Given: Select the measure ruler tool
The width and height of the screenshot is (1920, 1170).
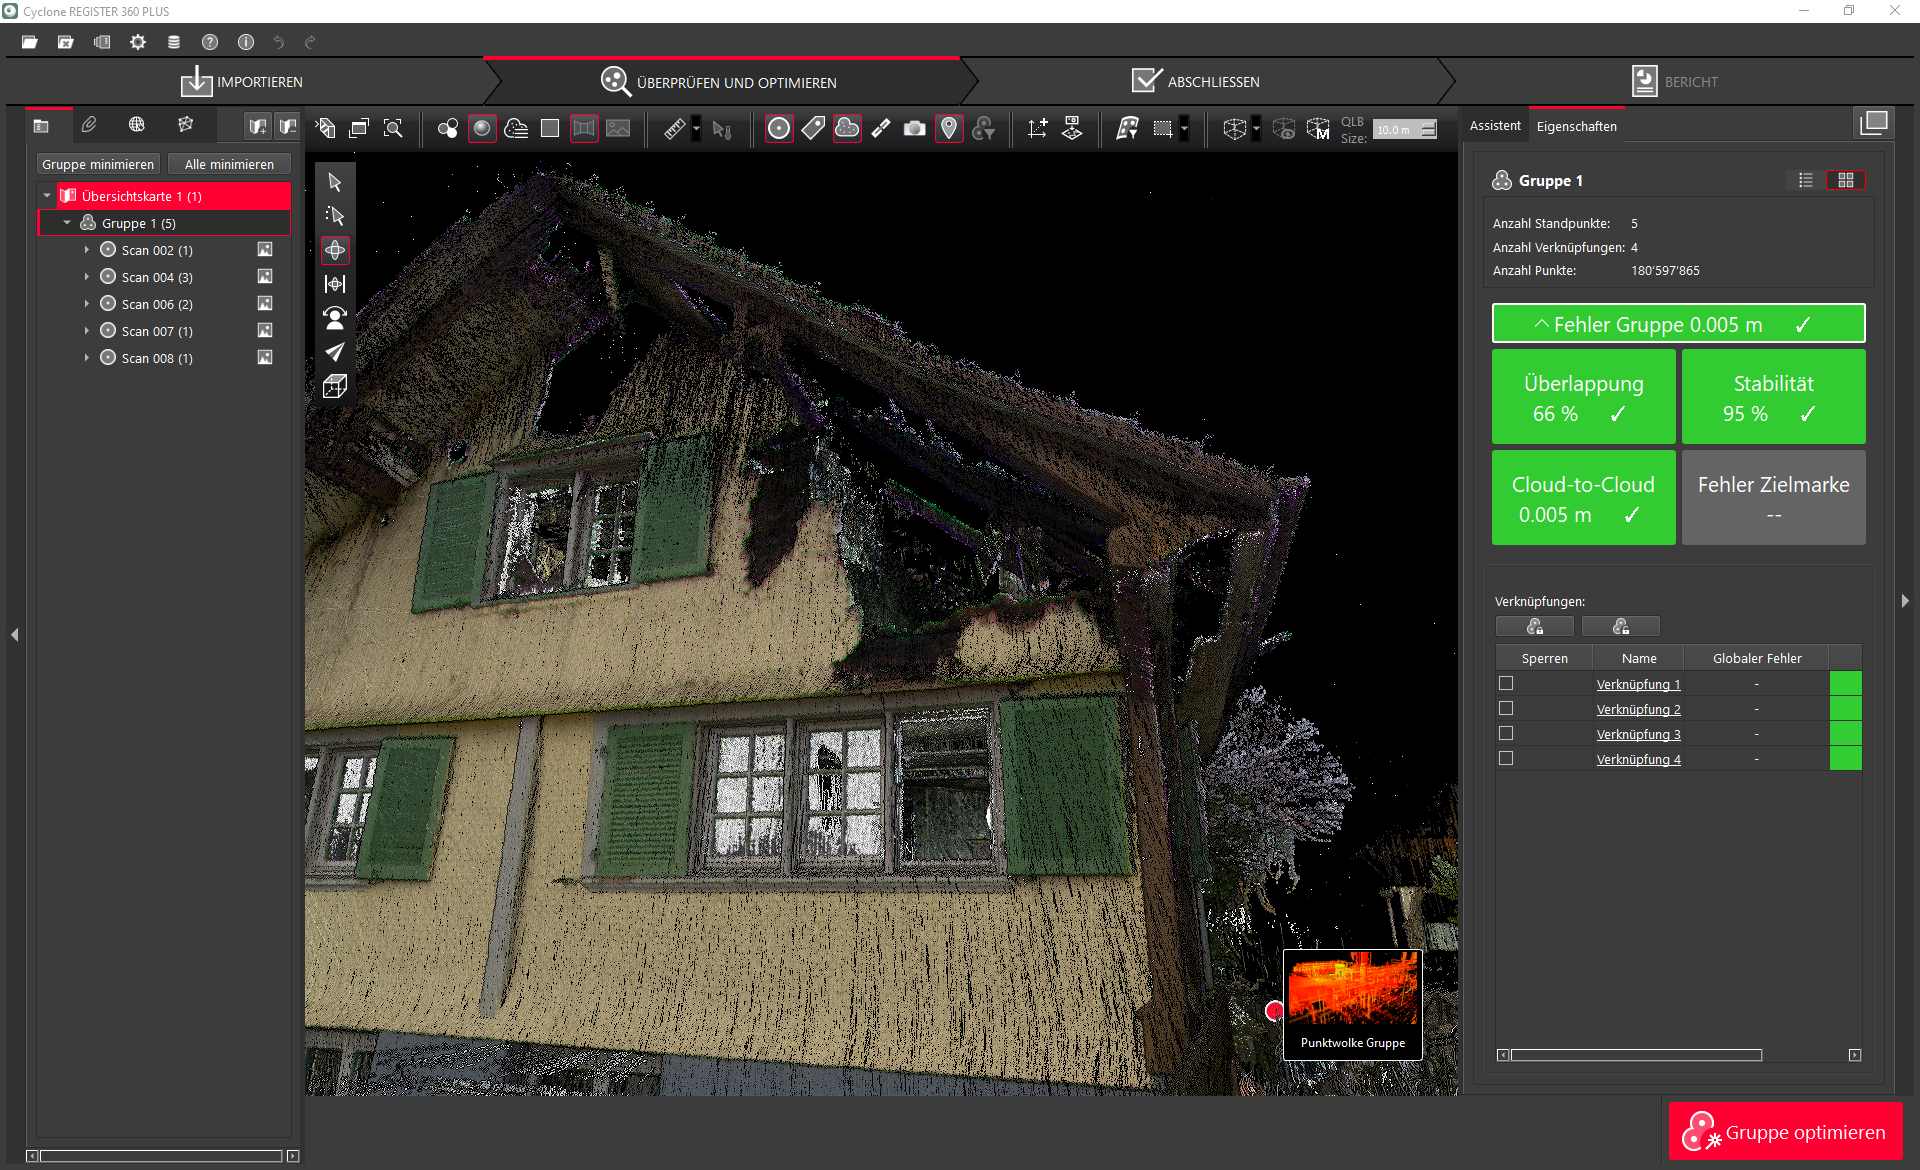Looking at the screenshot, I should [674, 128].
